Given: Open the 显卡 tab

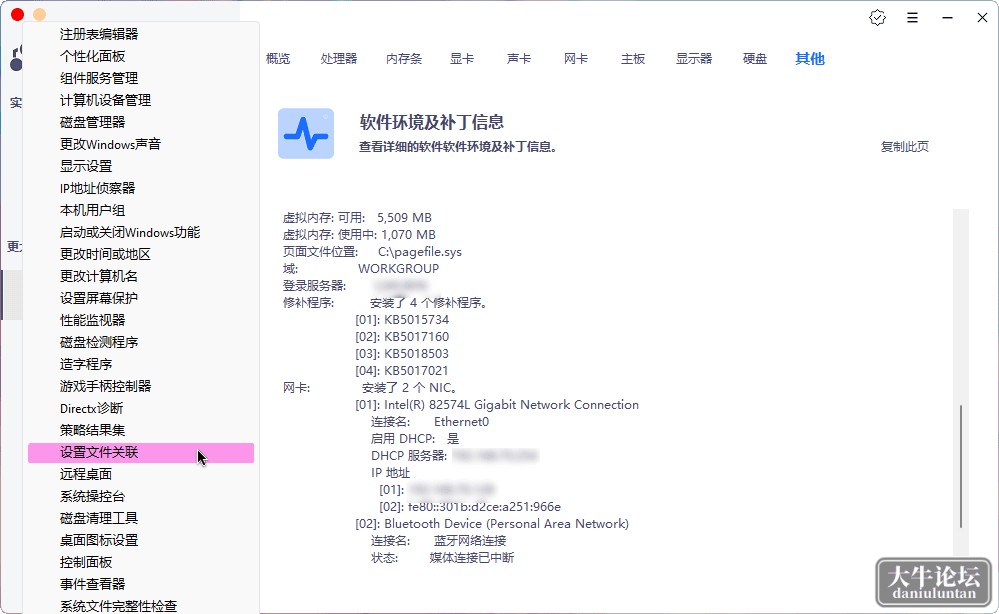Looking at the screenshot, I should pyautogui.click(x=462, y=59).
